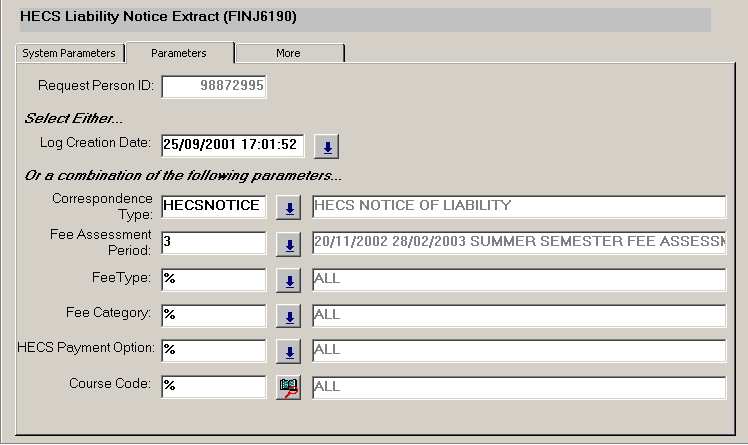
Task: Open the More tab
Action: tap(289, 53)
